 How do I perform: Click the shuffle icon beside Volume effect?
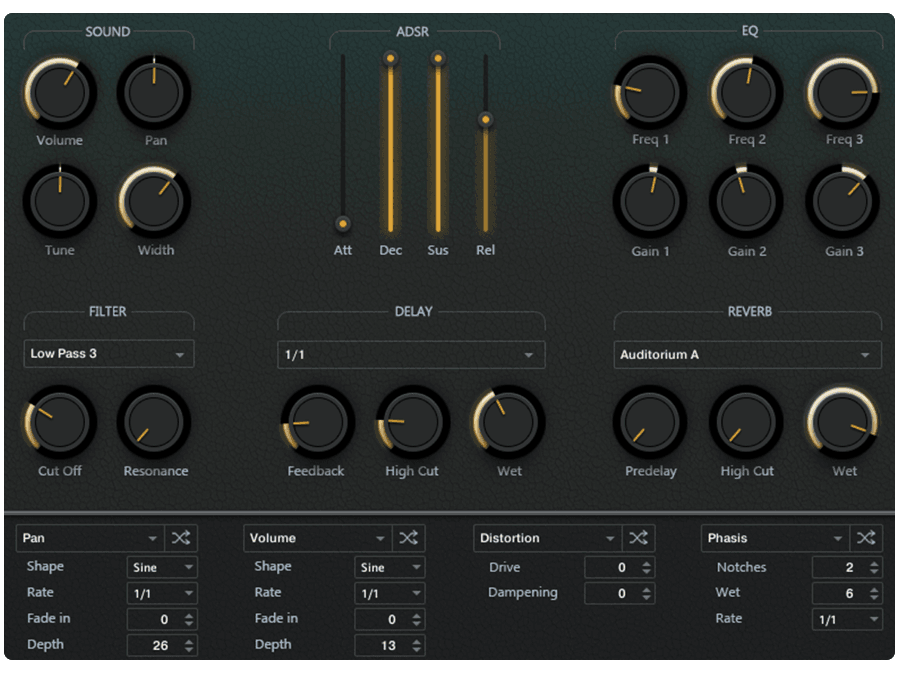(408, 538)
